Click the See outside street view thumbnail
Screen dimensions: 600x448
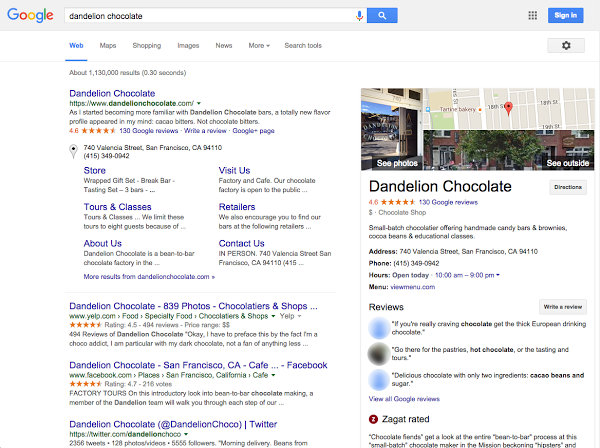coord(509,150)
